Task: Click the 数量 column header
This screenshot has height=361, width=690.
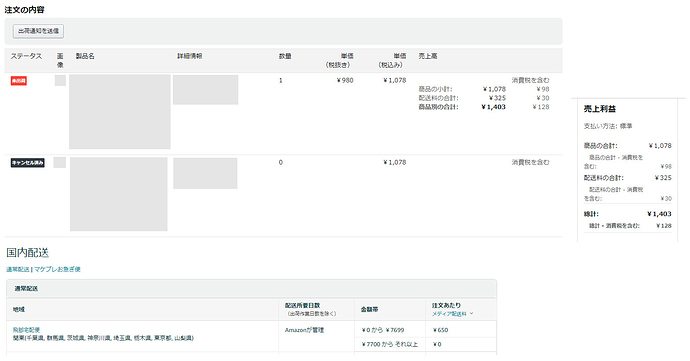Action: [285, 56]
